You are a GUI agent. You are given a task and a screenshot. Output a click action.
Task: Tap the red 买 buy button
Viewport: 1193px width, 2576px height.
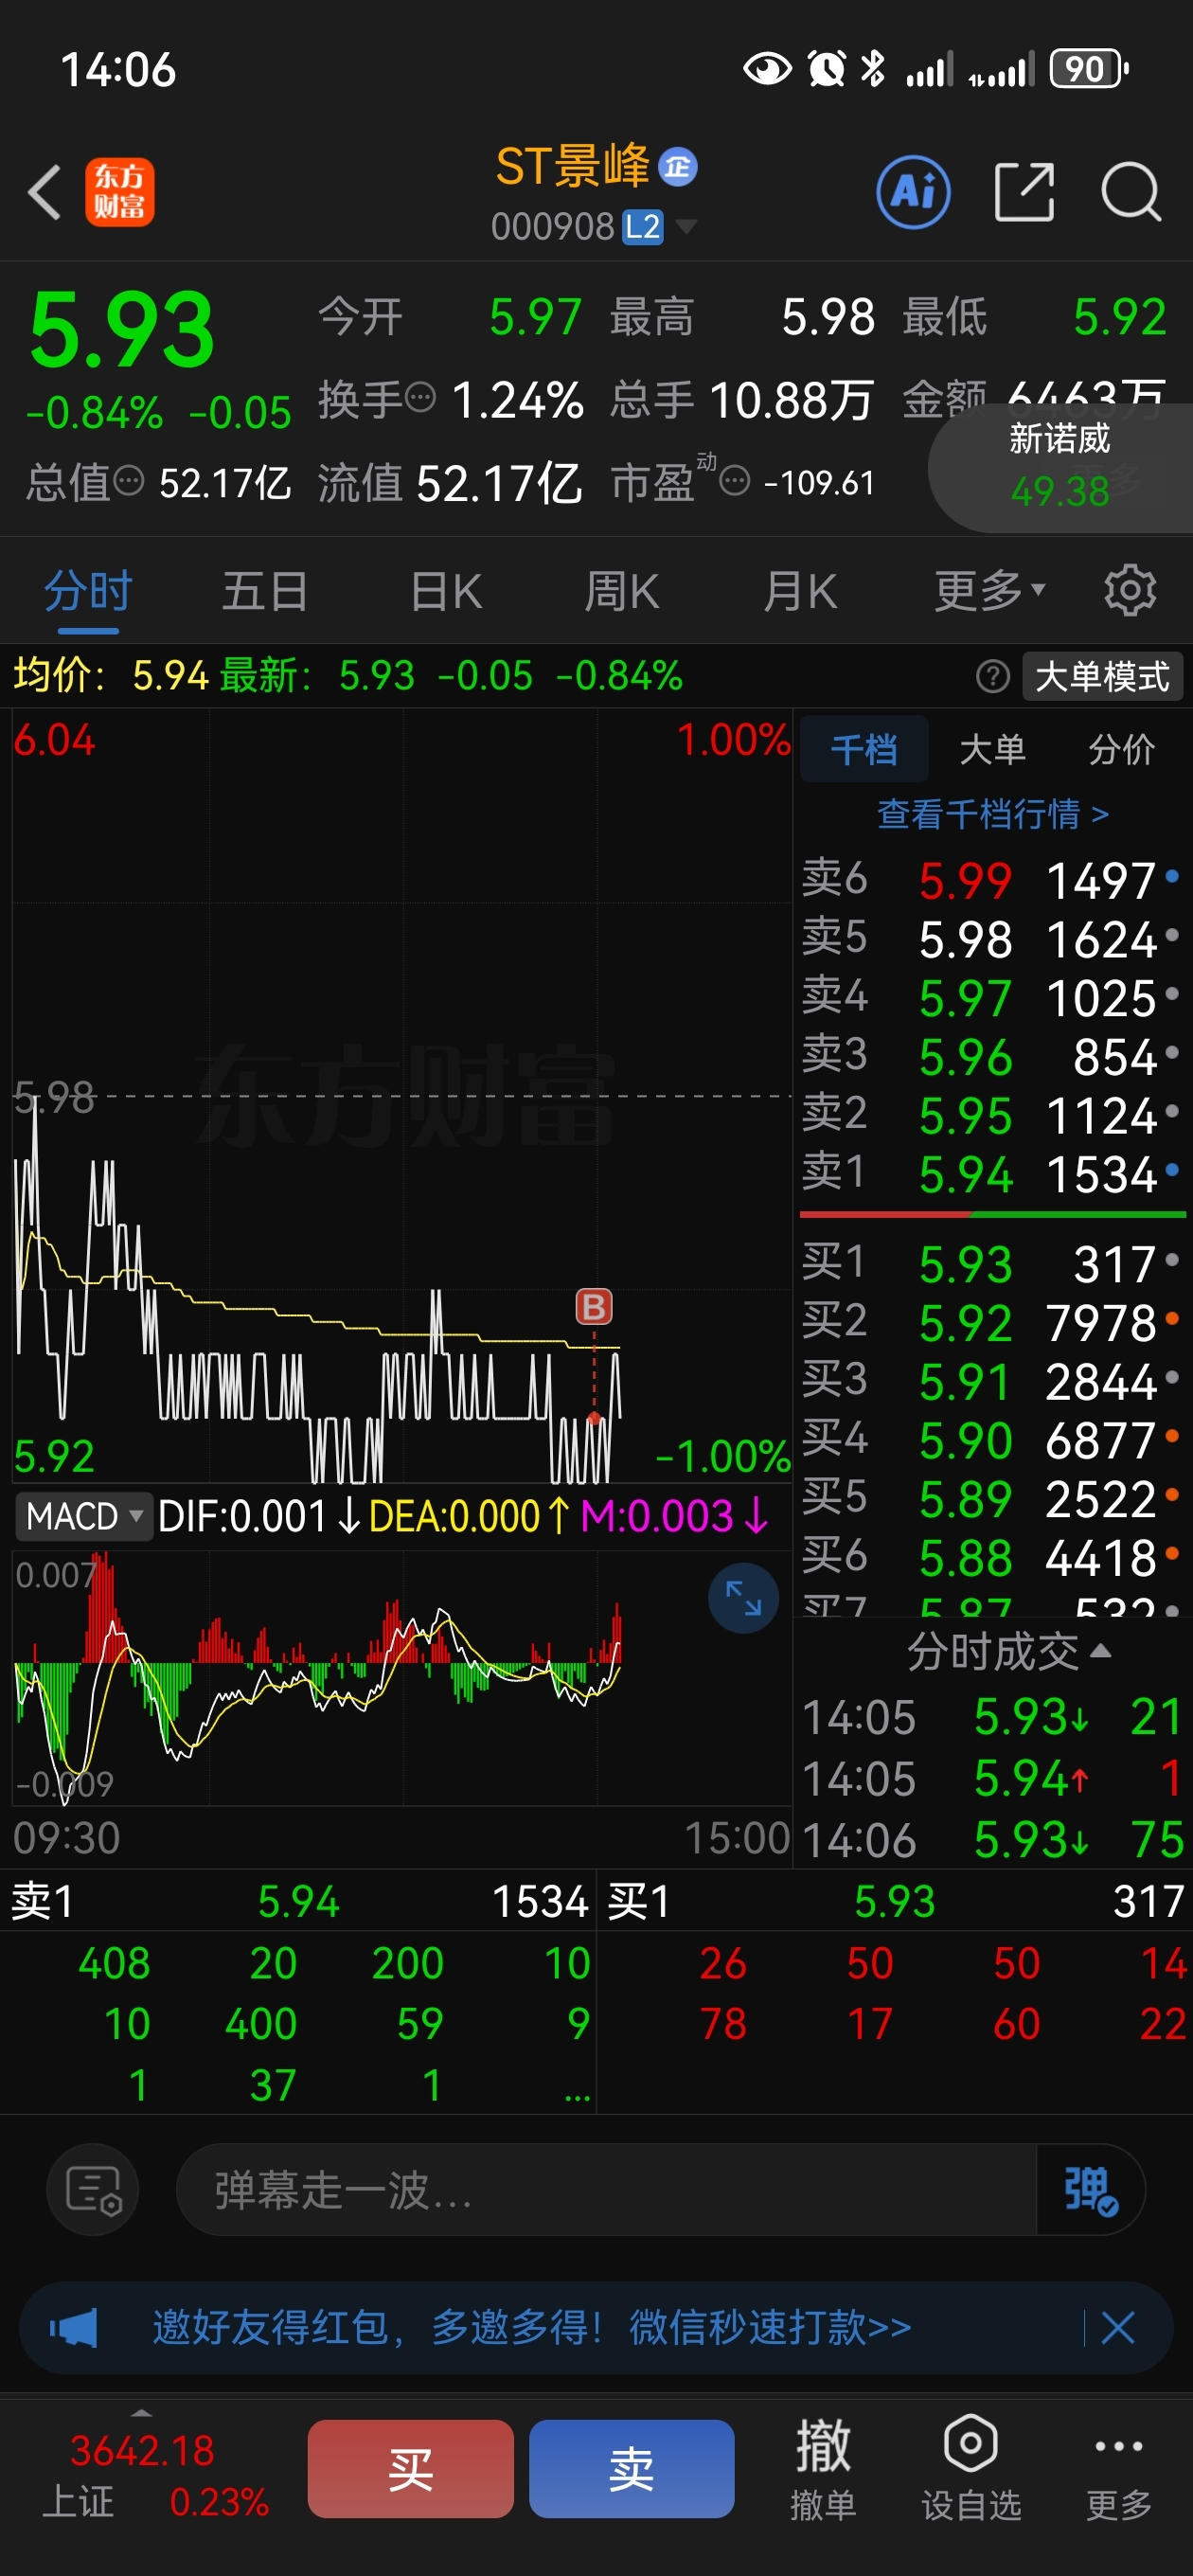[x=410, y=2469]
